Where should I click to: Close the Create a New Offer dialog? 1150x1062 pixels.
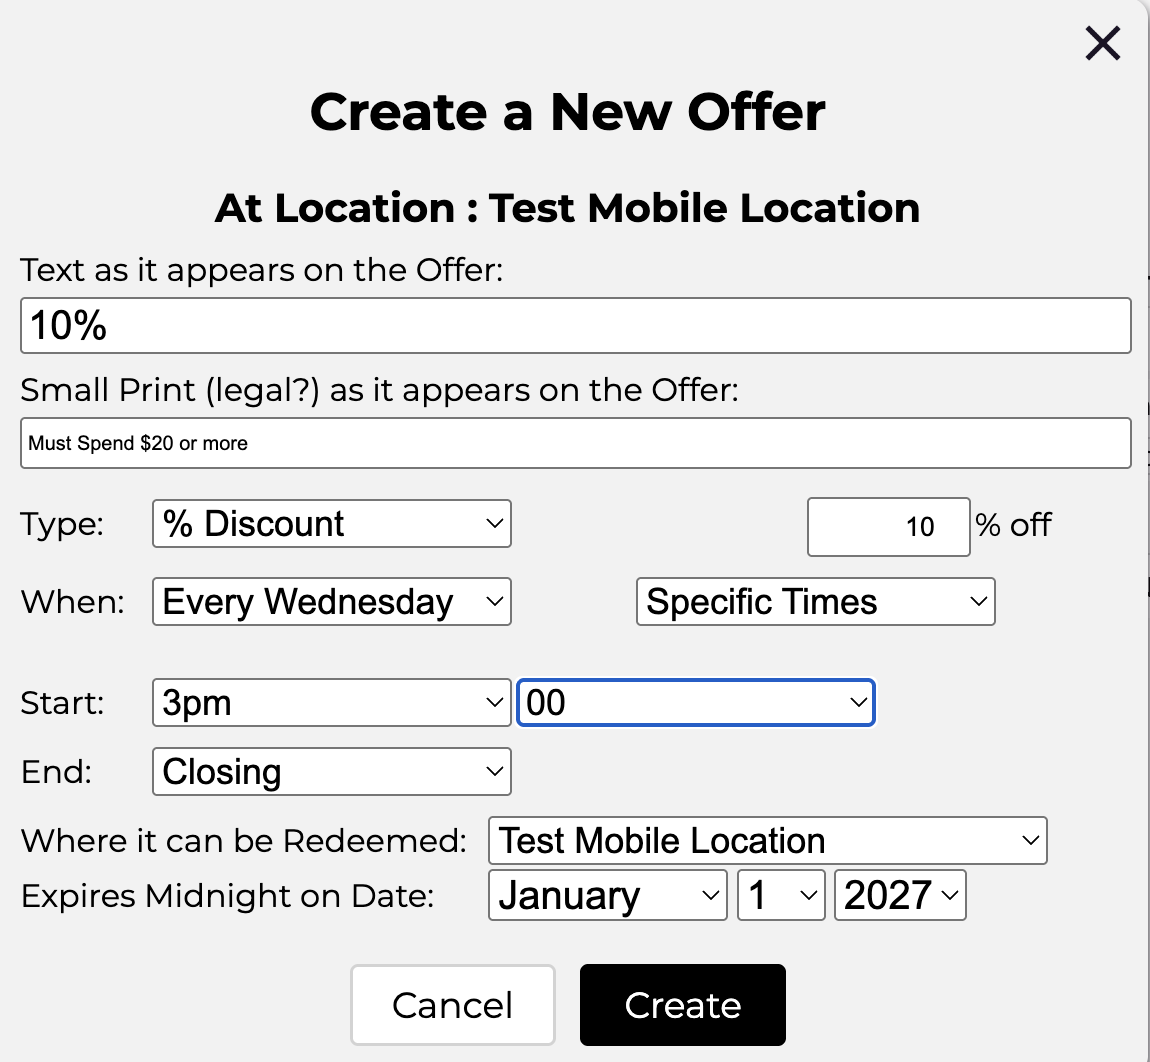[x=1102, y=43]
